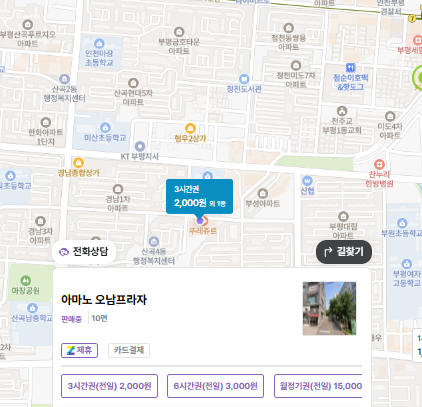Click the 부평여자 고등학교 school icon
Image resolution: width=422 pixels, height=407 pixels.
(x=407, y=264)
